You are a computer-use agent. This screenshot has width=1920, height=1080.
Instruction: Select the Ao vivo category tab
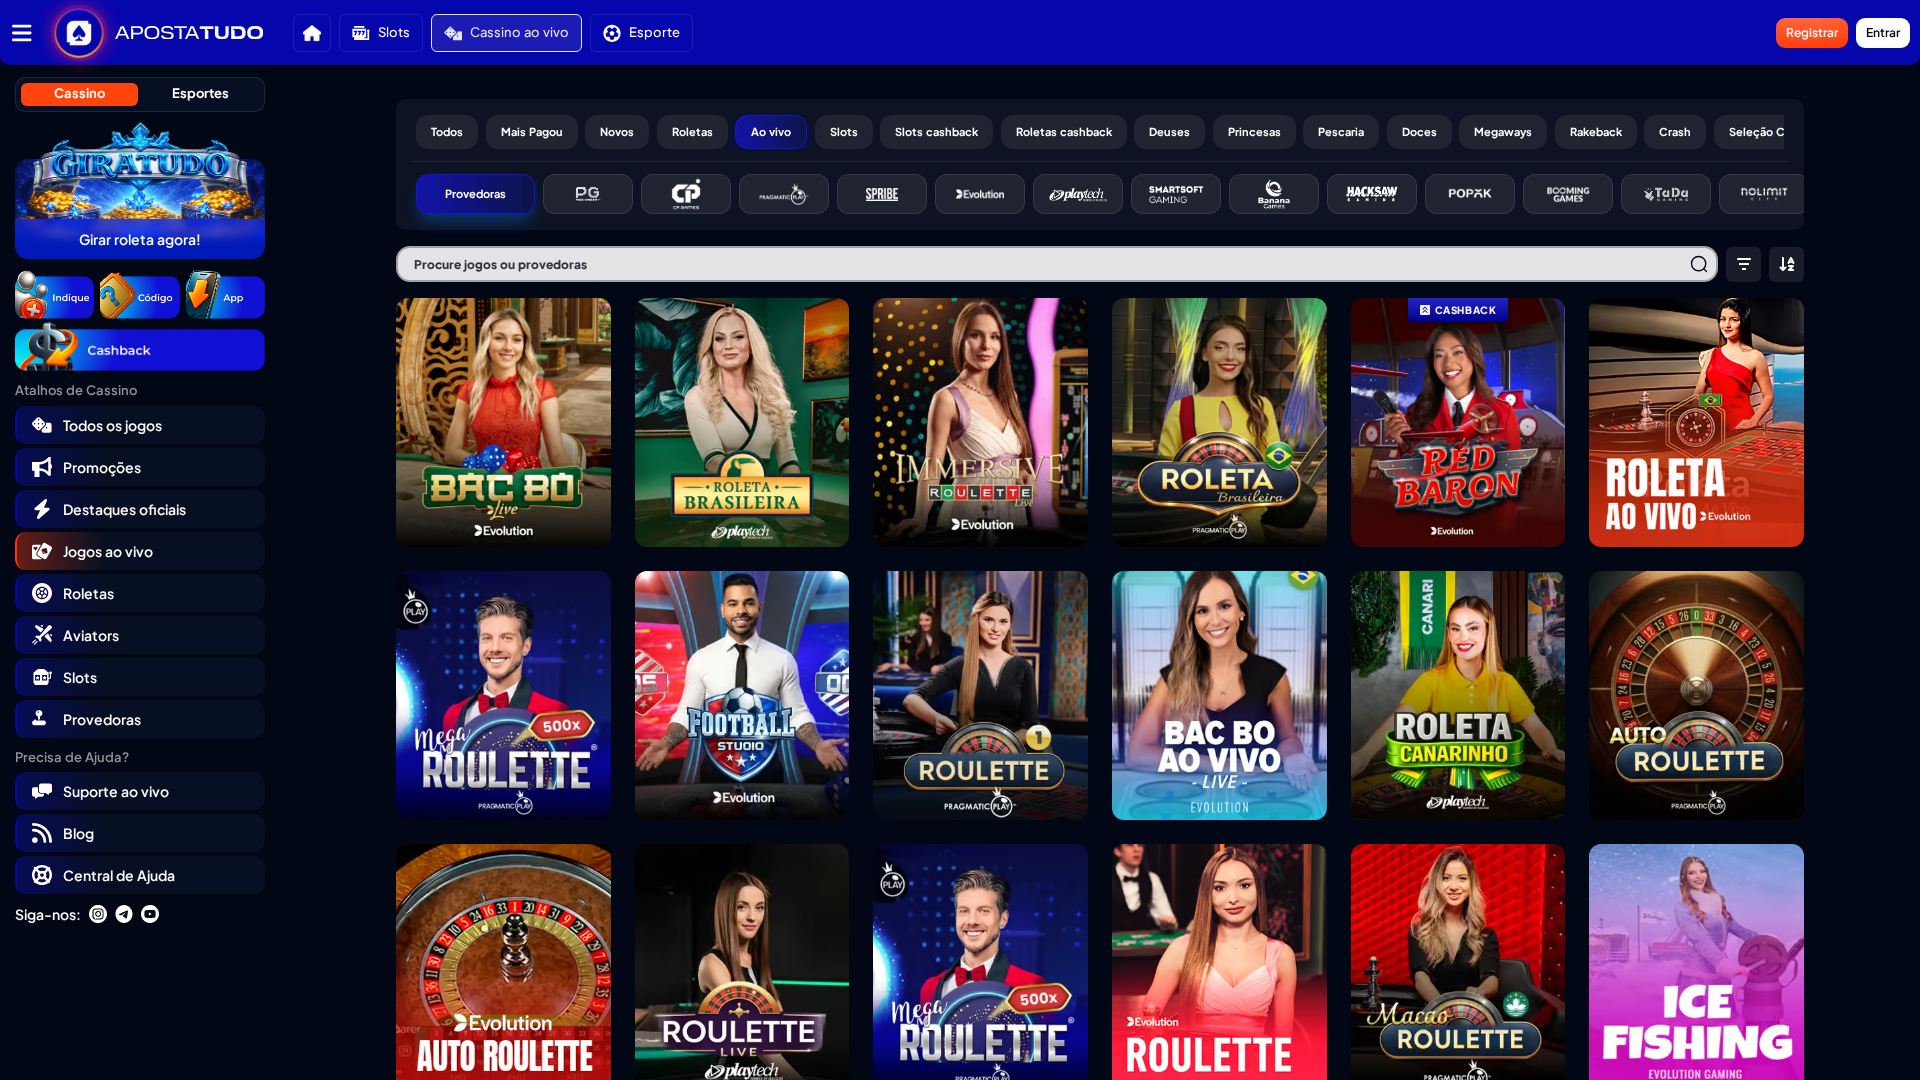coord(771,132)
